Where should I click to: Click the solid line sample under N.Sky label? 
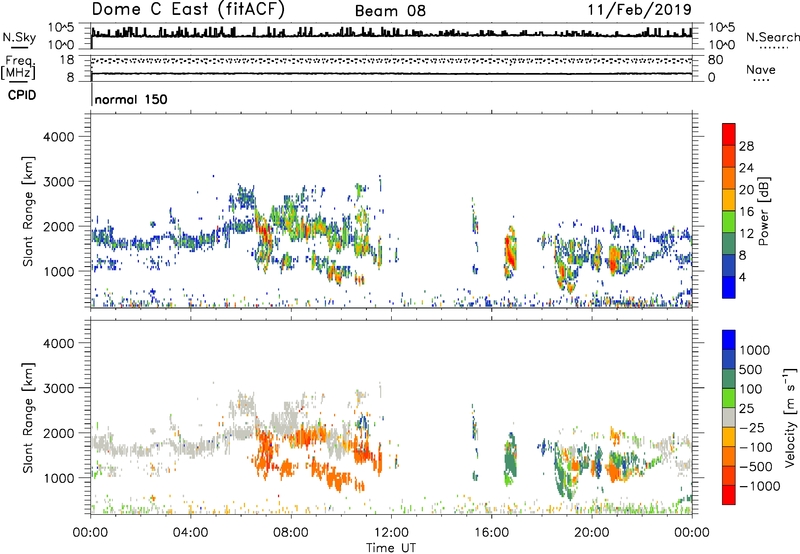(x=19, y=47)
